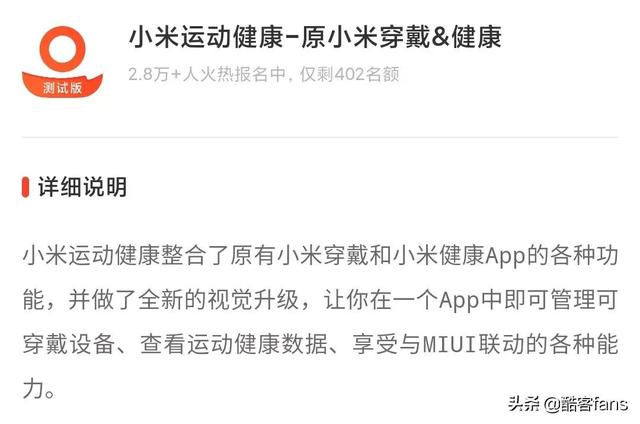Tap the second description line starting 能，并做了
640x424 pixels.
tap(320, 300)
